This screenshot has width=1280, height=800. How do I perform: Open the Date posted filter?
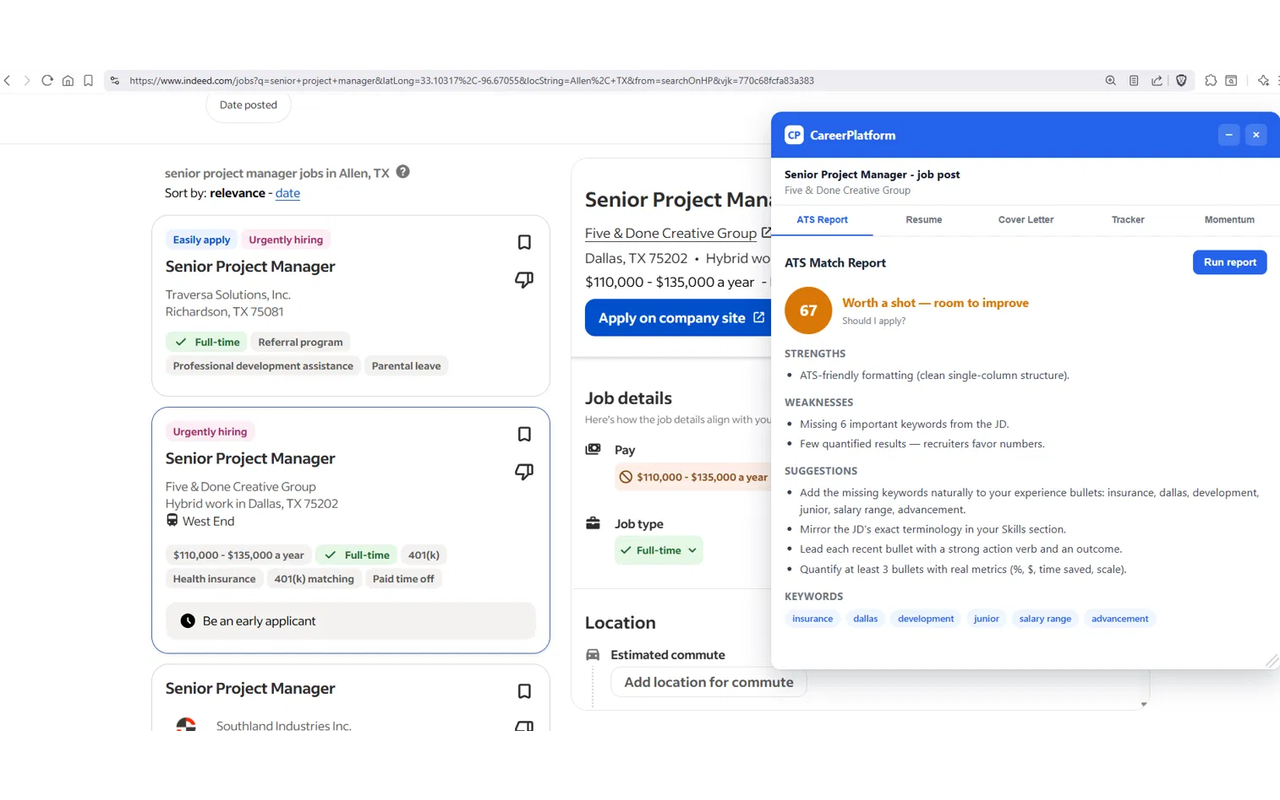pyautogui.click(x=248, y=105)
